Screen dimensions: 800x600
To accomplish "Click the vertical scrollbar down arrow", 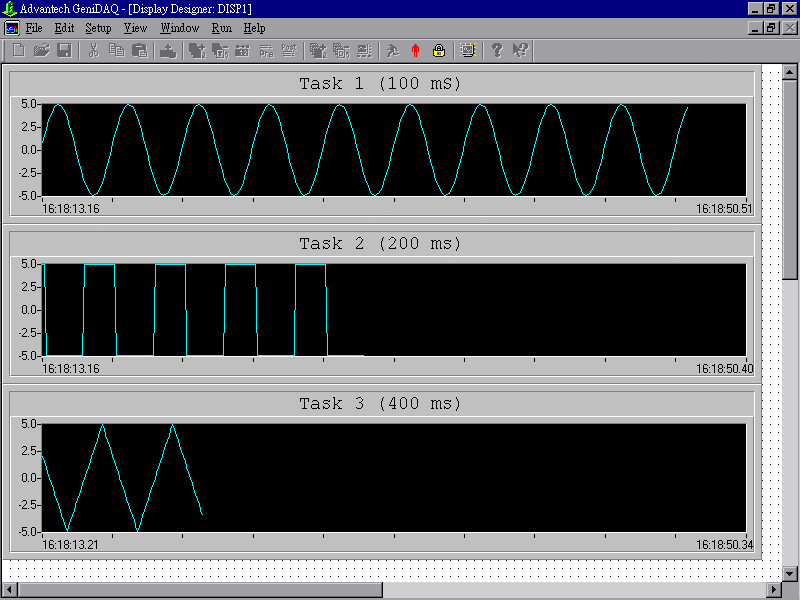I will coord(789,573).
